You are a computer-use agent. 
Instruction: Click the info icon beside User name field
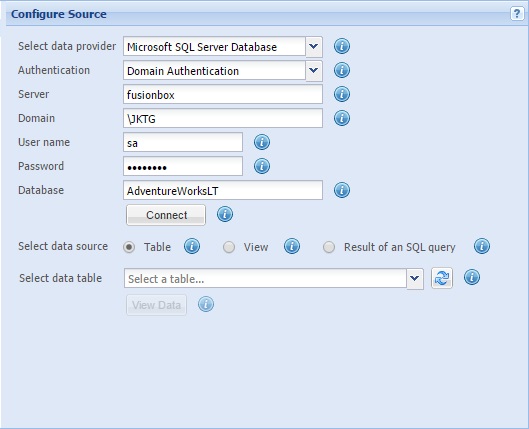tap(262, 142)
